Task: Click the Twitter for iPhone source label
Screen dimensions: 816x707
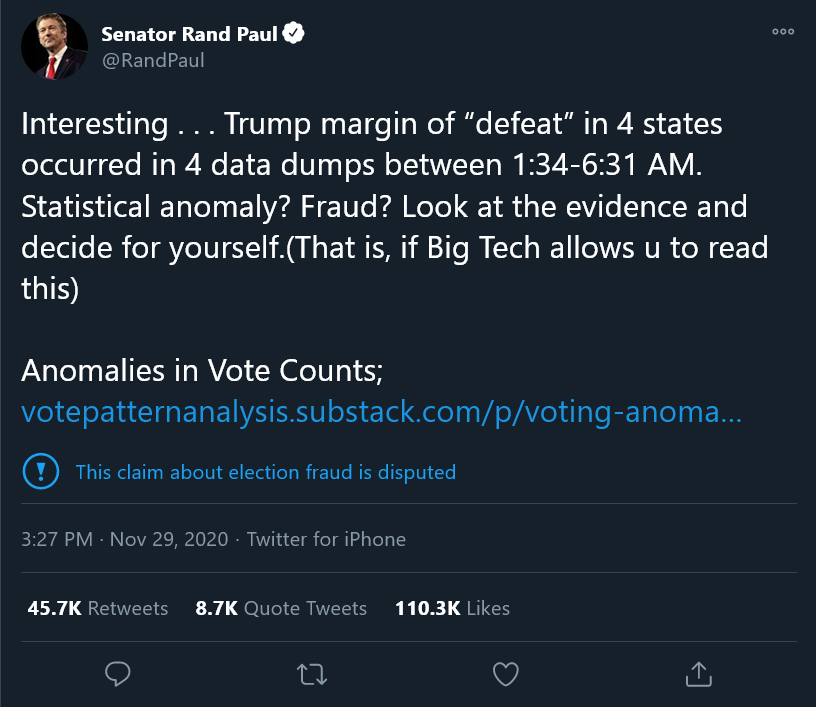Action: click(x=326, y=539)
